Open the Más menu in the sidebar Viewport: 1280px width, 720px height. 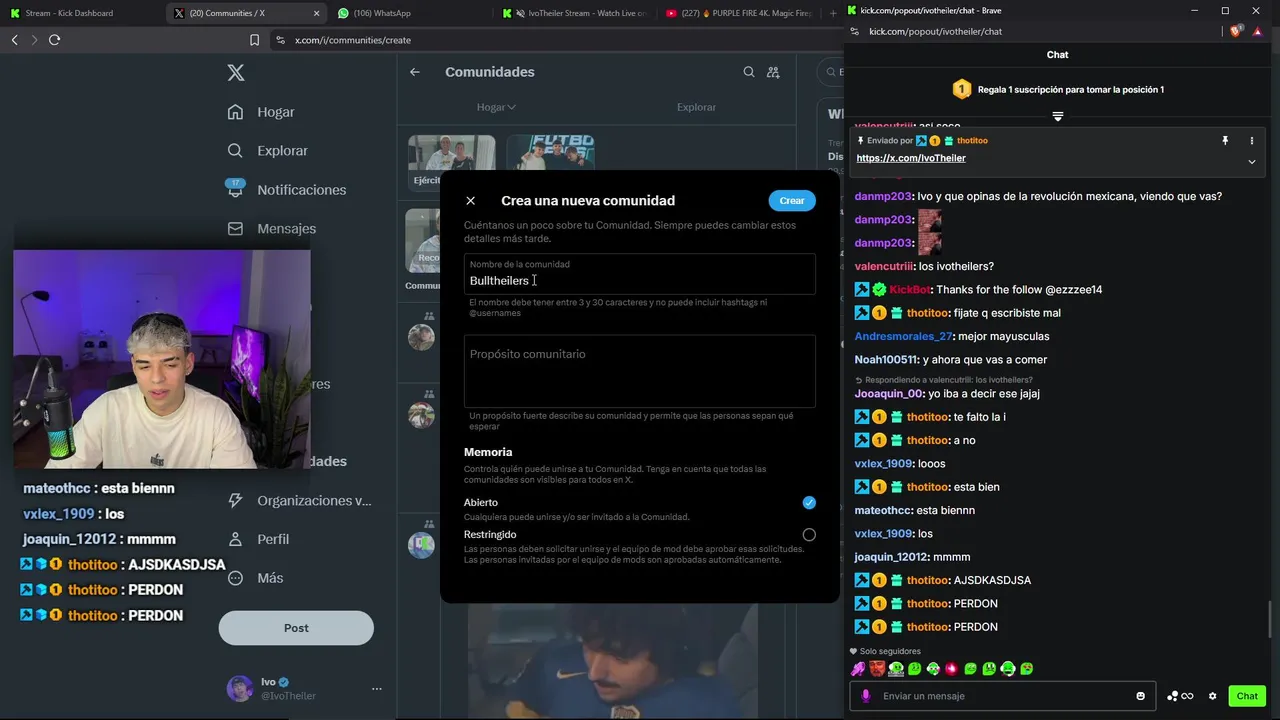point(255,578)
